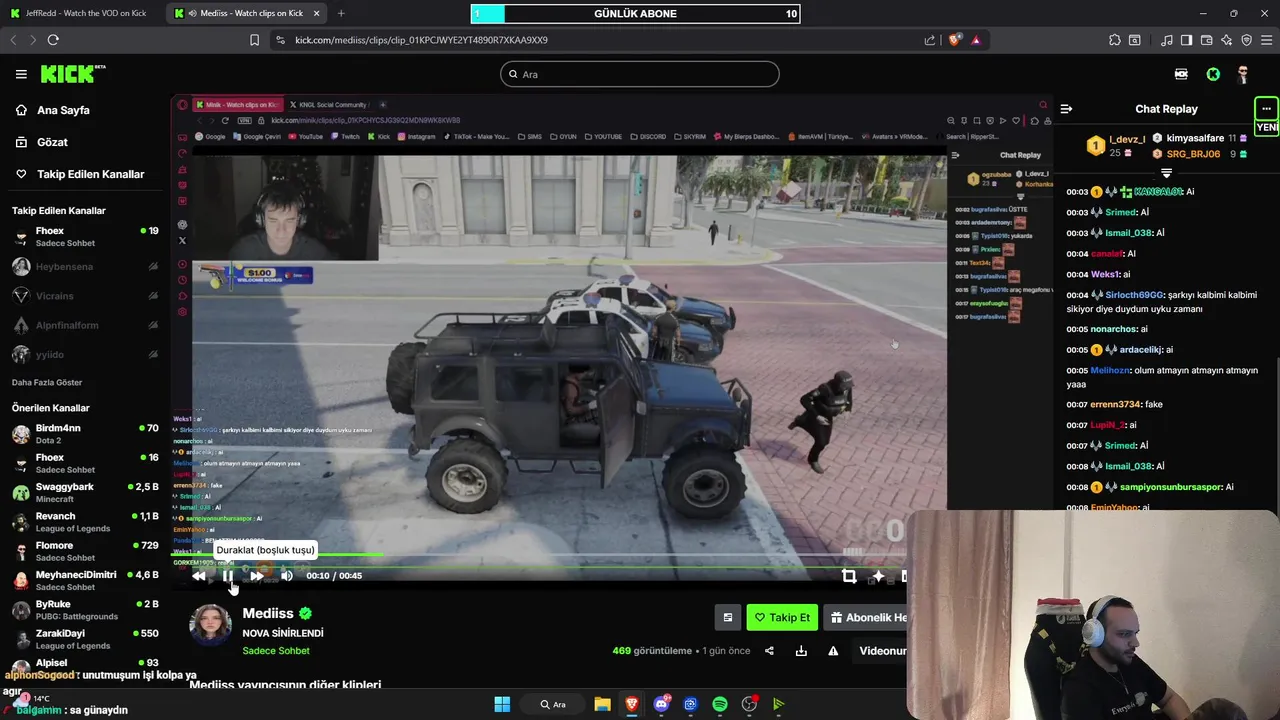1280x720 pixels.
Task: Open the green K coin icon
Action: pos(1213,74)
